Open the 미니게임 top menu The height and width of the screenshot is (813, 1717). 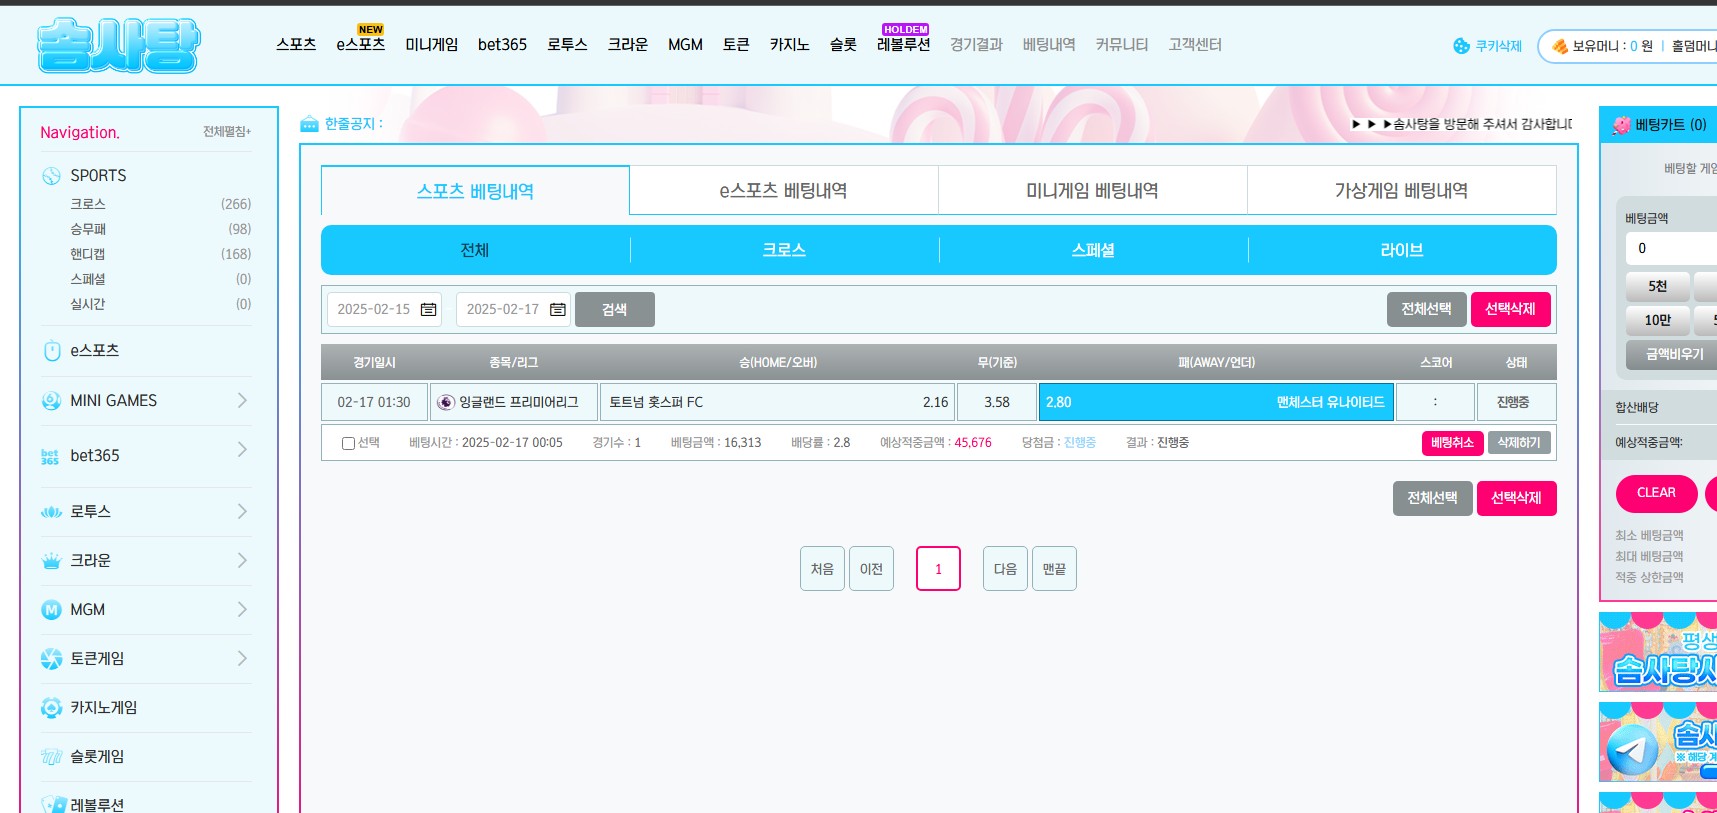click(x=432, y=45)
